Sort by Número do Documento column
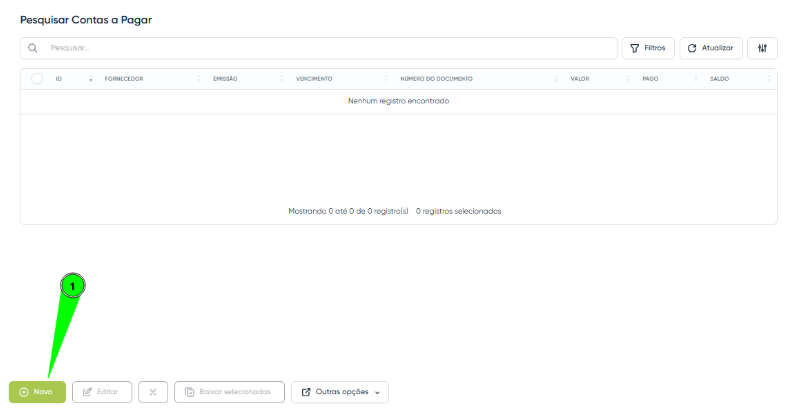The image size is (792, 416). (436, 78)
